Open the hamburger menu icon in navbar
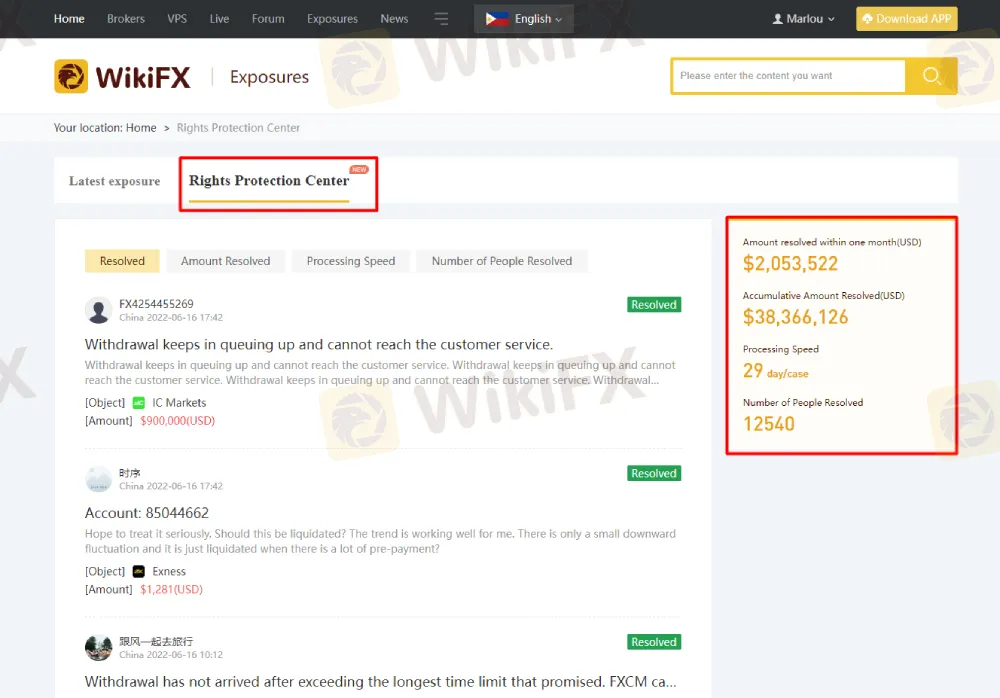Image resolution: width=1000 pixels, height=698 pixels. (441, 19)
